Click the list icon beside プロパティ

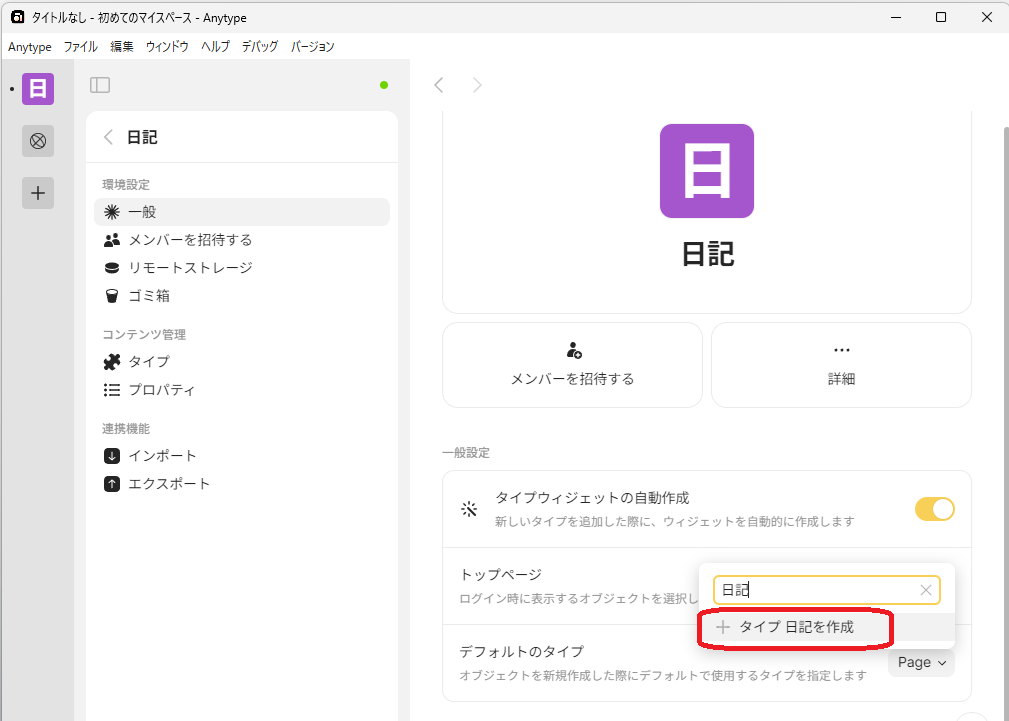112,390
